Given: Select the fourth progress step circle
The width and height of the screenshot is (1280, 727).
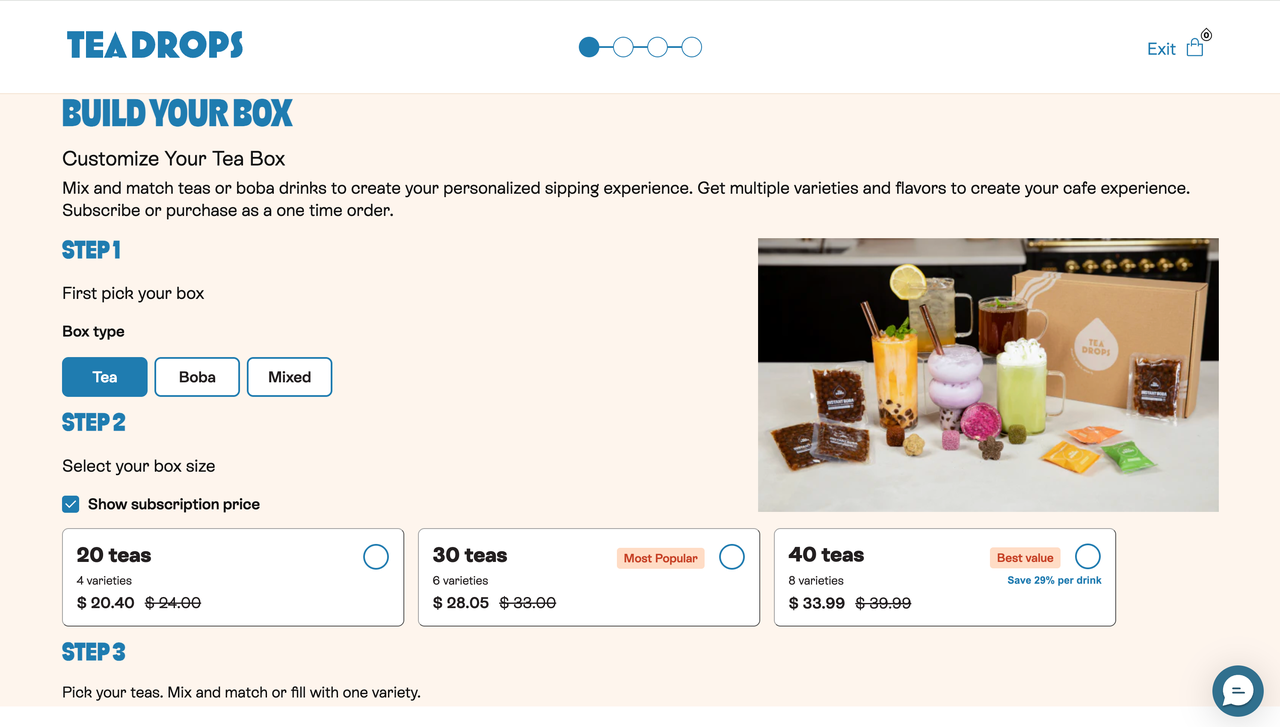Looking at the screenshot, I should 691,47.
